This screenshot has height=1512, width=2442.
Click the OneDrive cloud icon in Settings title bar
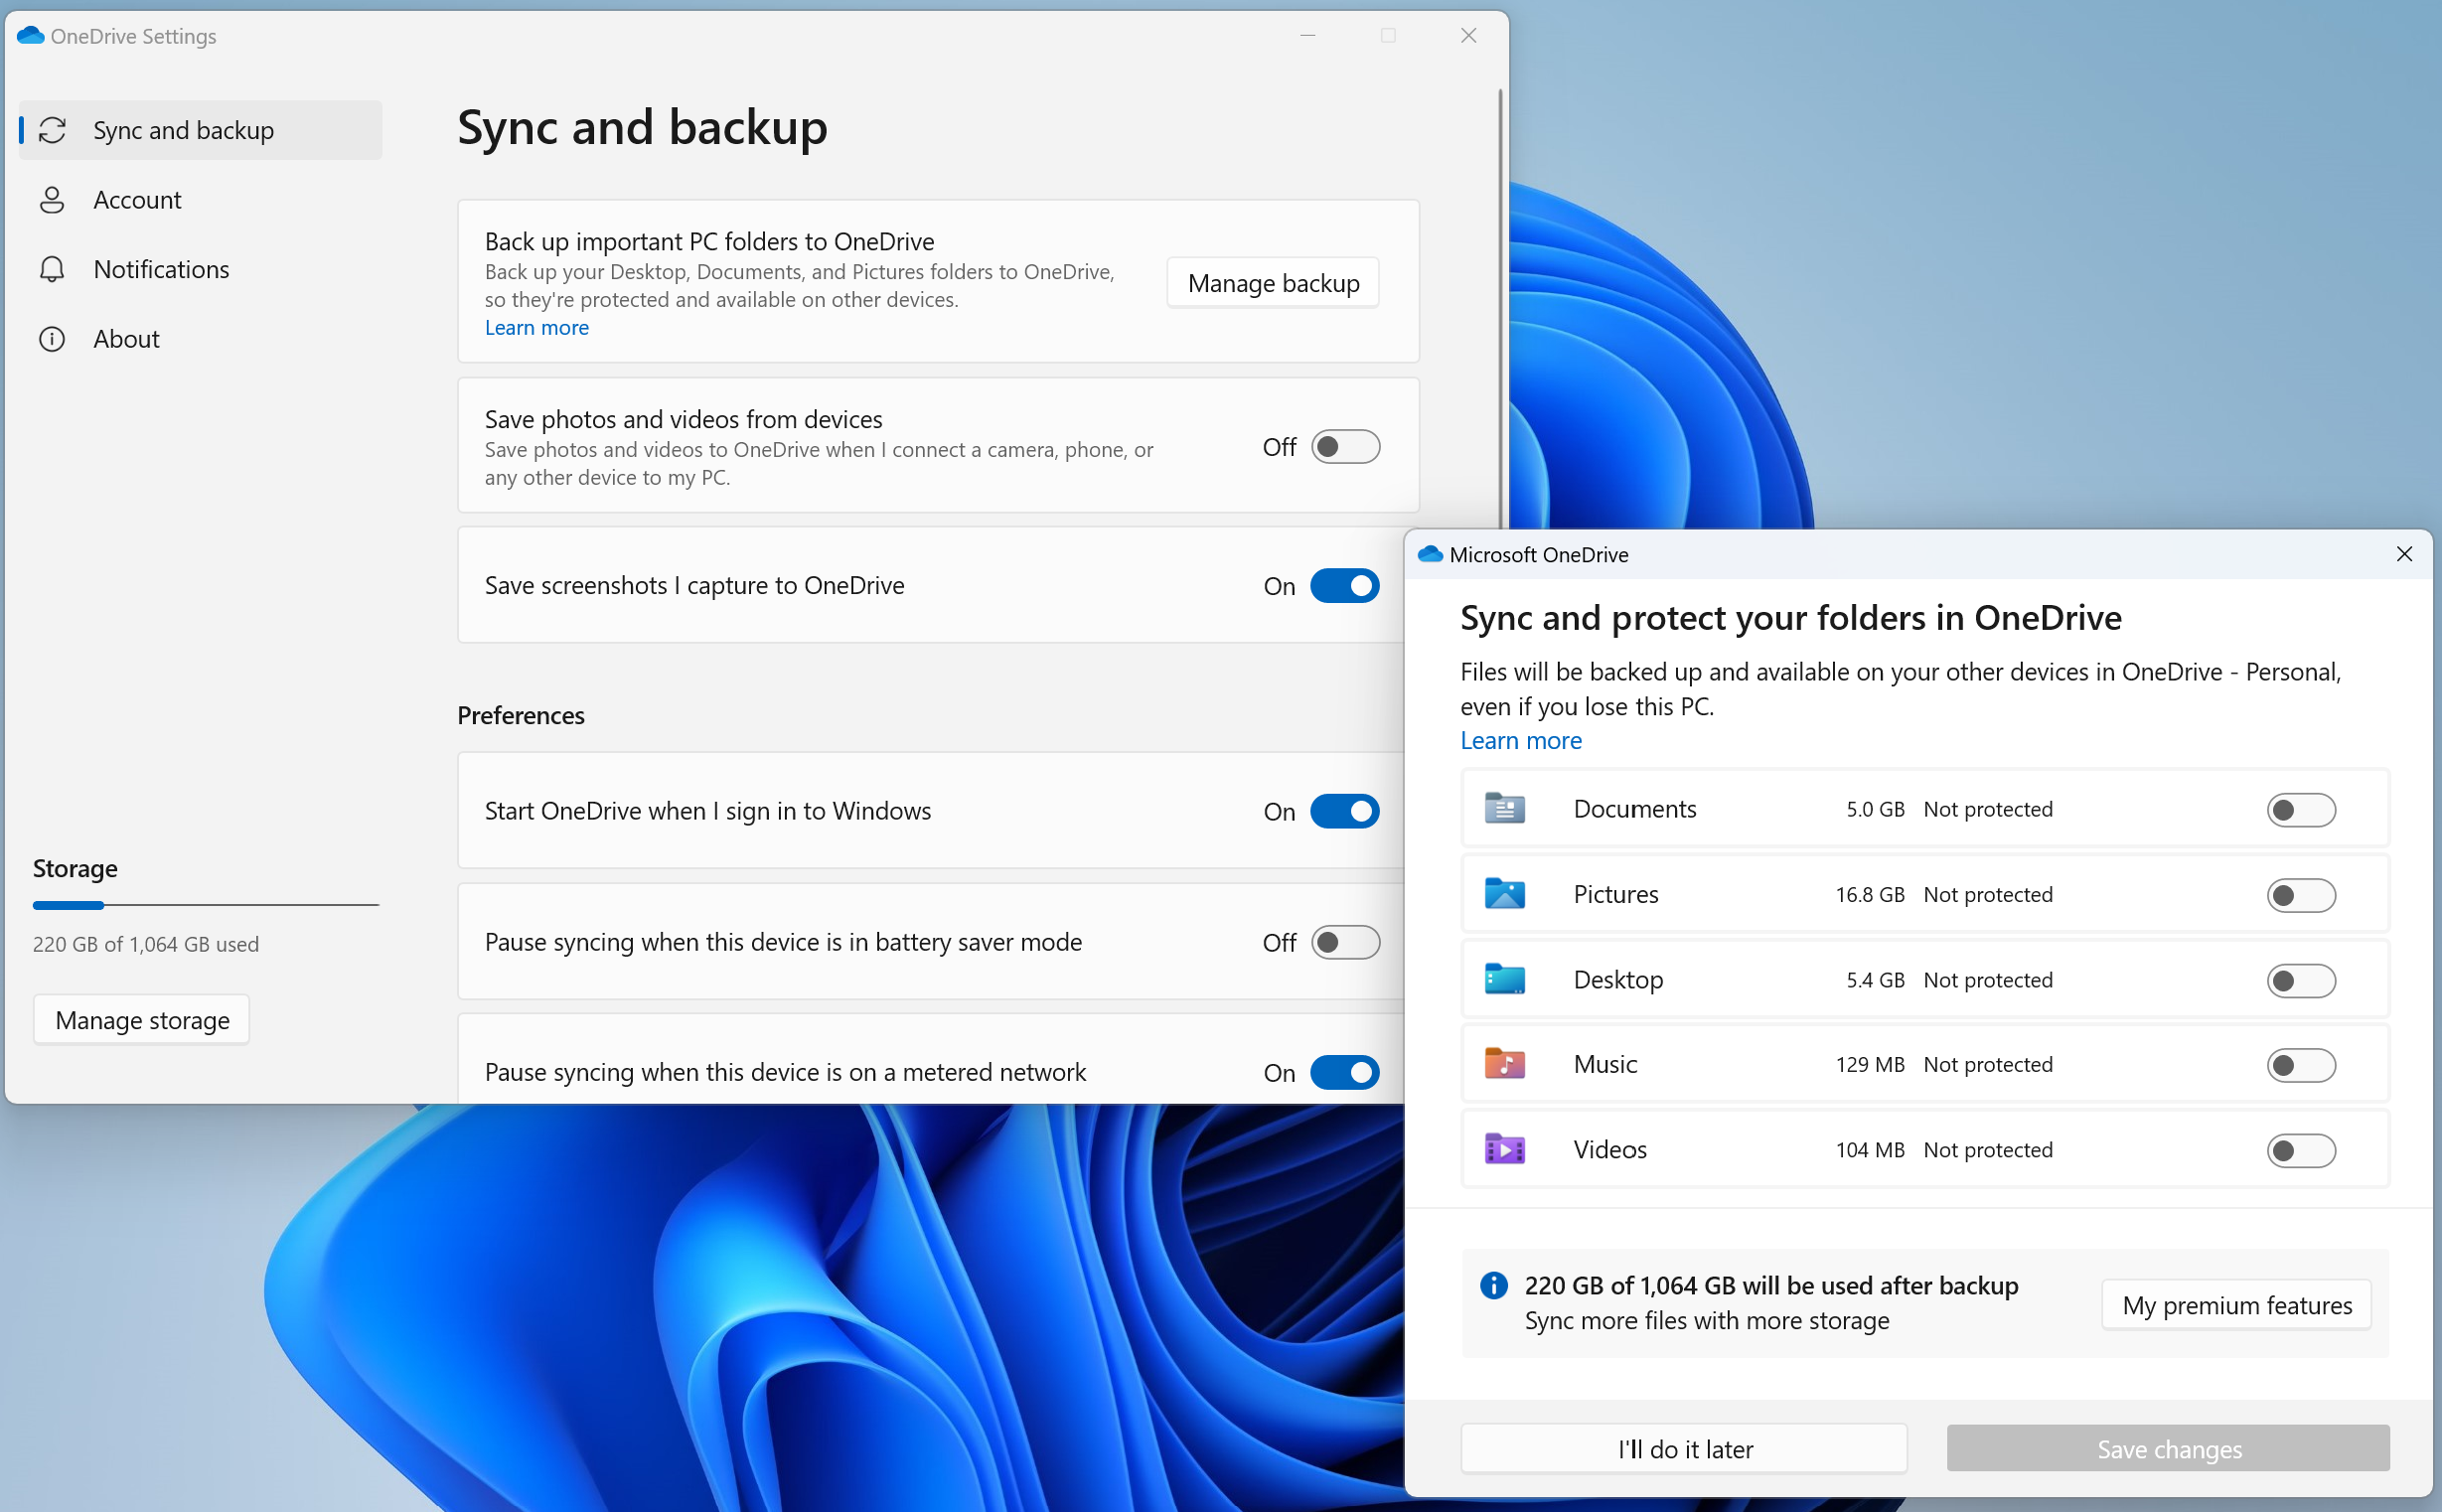pos(31,36)
